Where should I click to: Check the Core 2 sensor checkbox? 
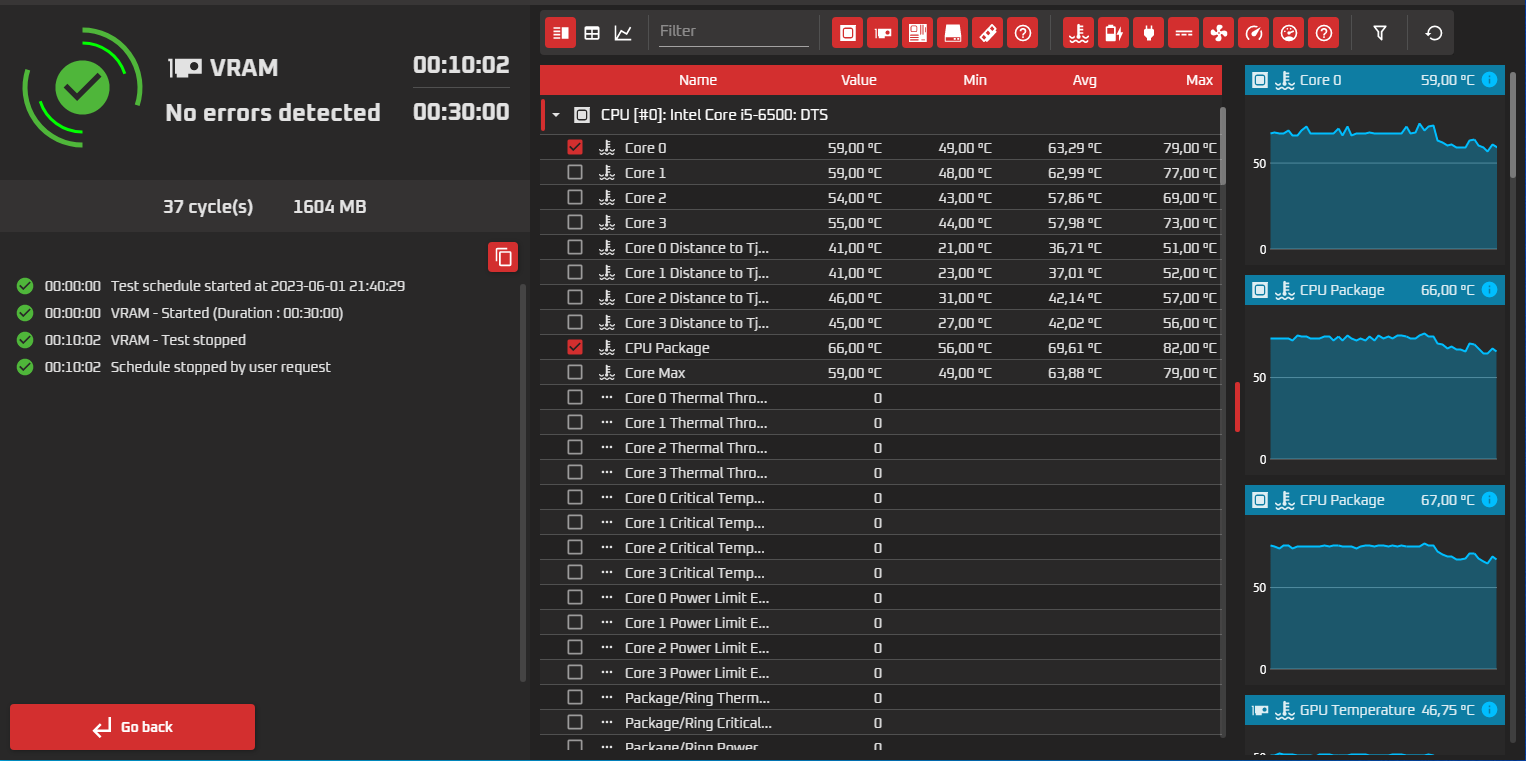pos(575,197)
